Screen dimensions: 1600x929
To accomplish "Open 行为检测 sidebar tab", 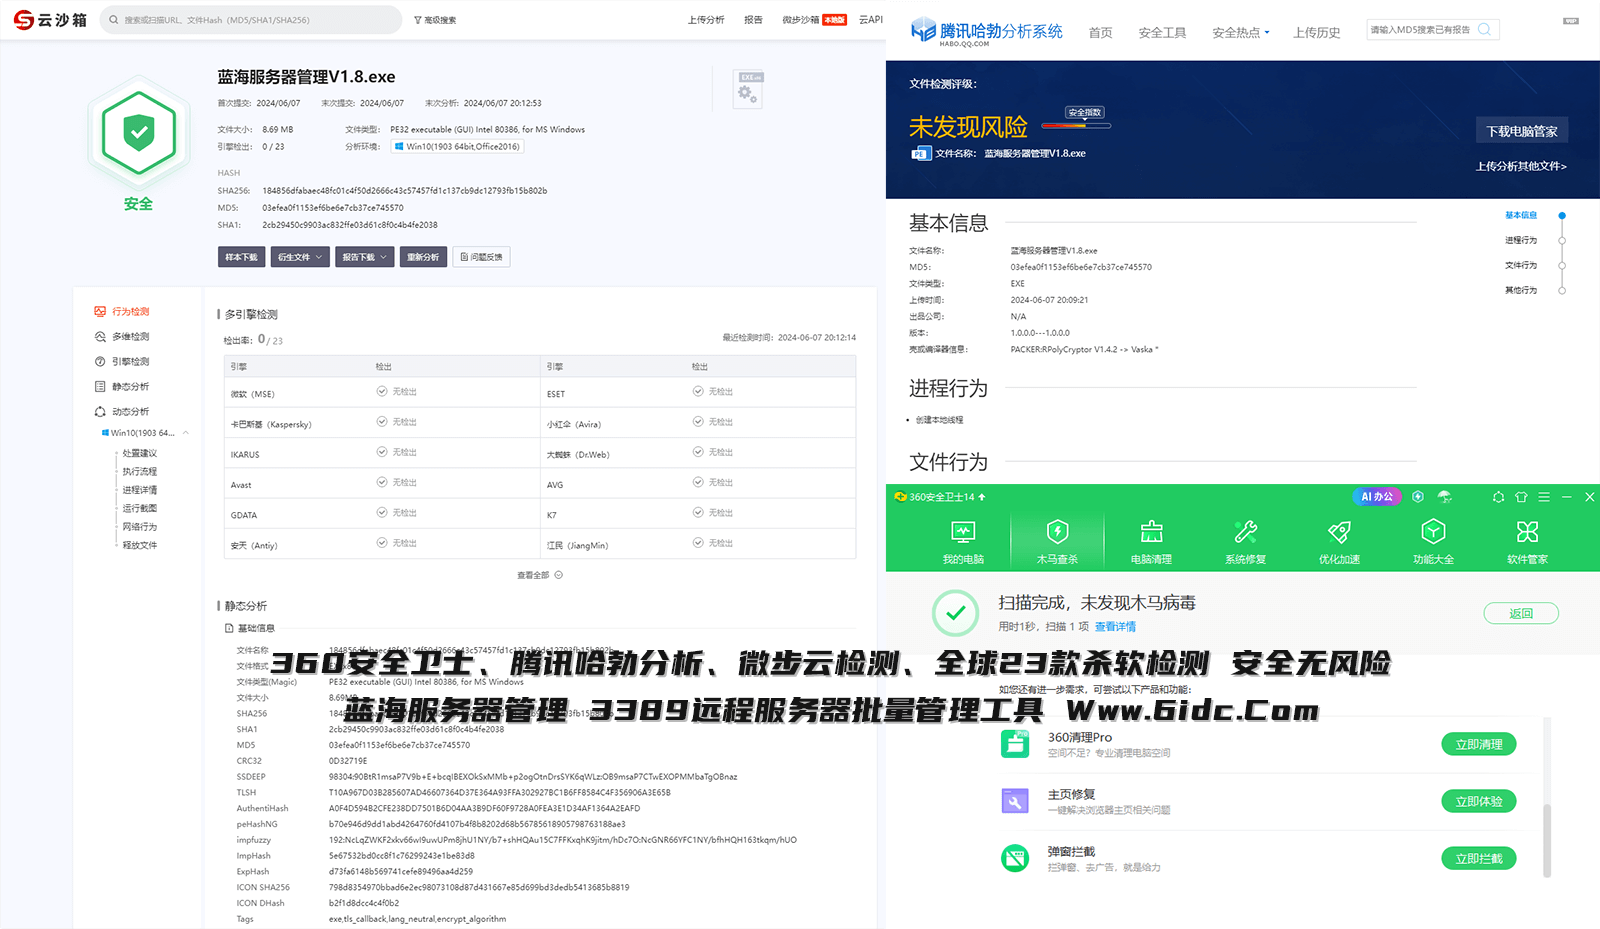I will pos(122,311).
